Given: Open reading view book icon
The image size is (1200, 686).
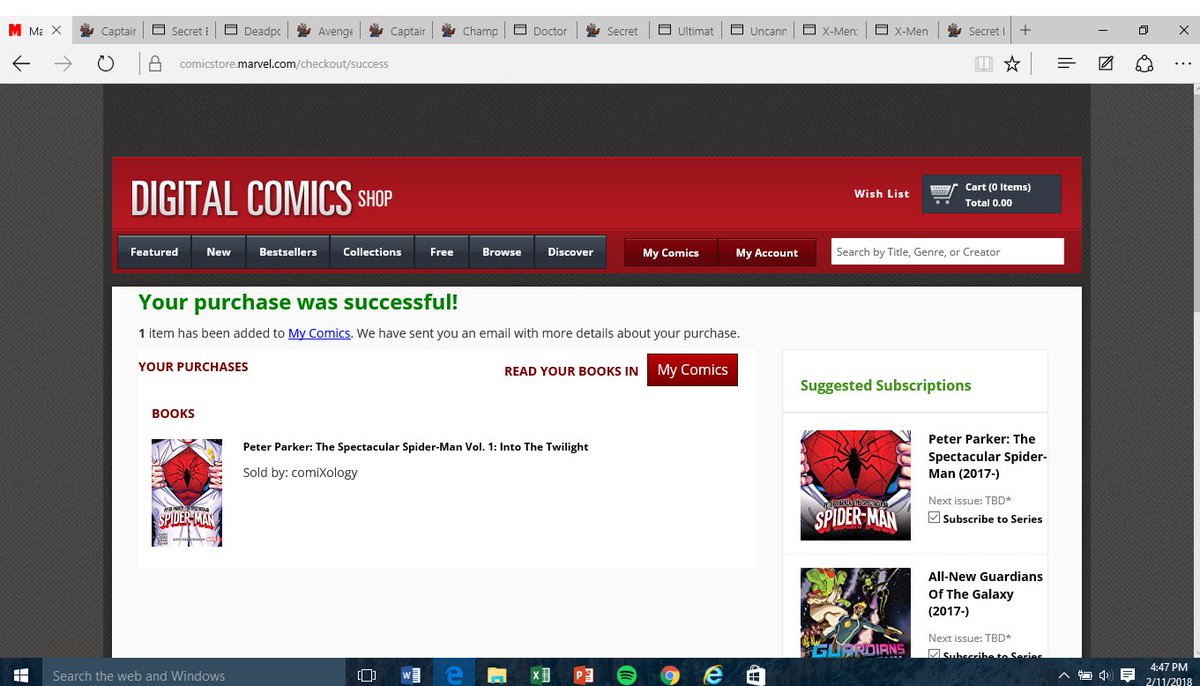Looking at the screenshot, I should point(984,64).
